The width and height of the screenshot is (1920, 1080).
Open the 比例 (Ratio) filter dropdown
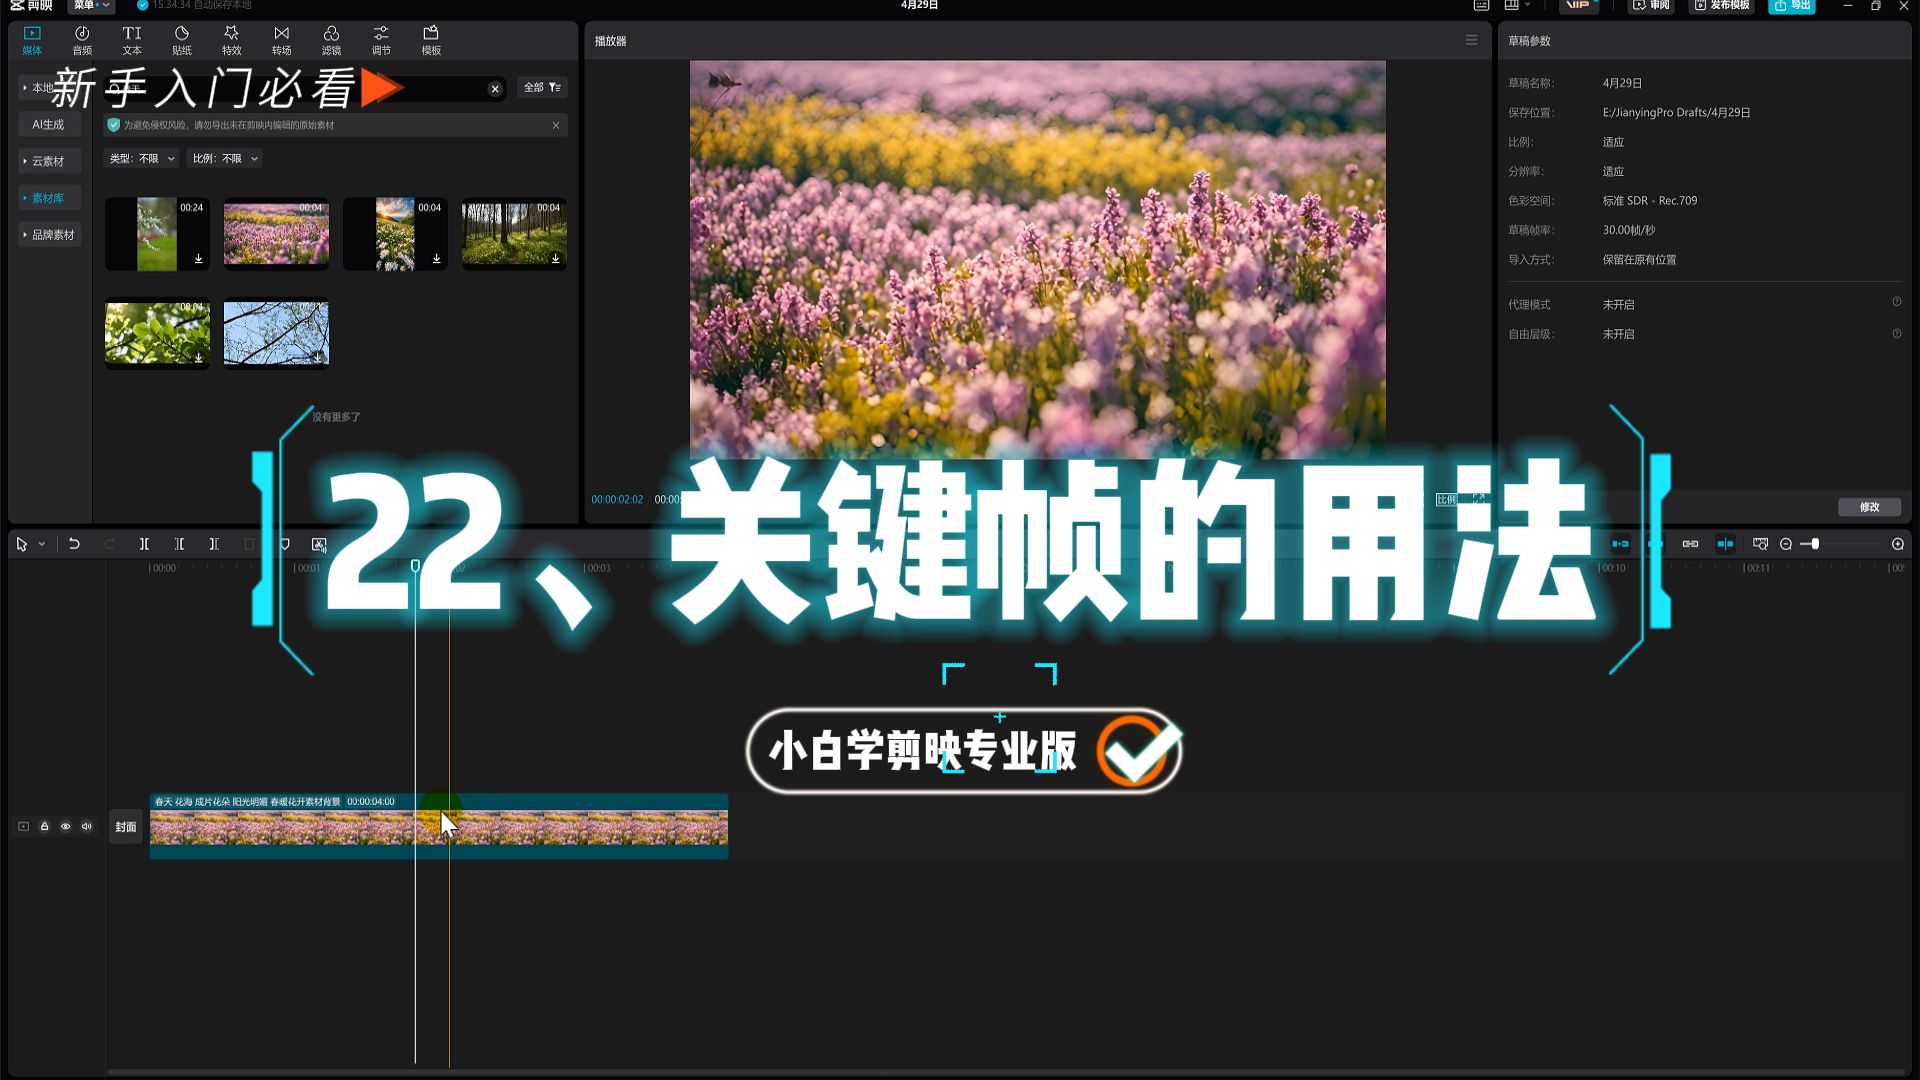pos(224,158)
